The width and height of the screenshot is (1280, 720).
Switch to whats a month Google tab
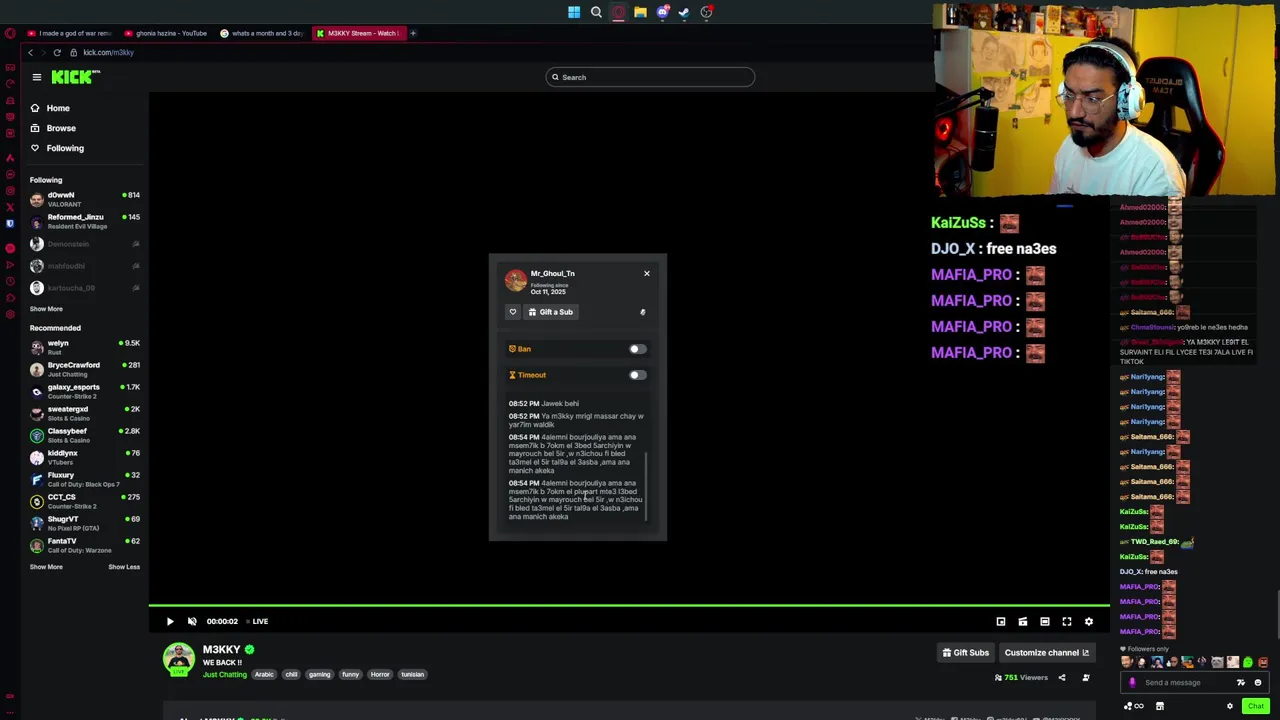(x=262, y=33)
